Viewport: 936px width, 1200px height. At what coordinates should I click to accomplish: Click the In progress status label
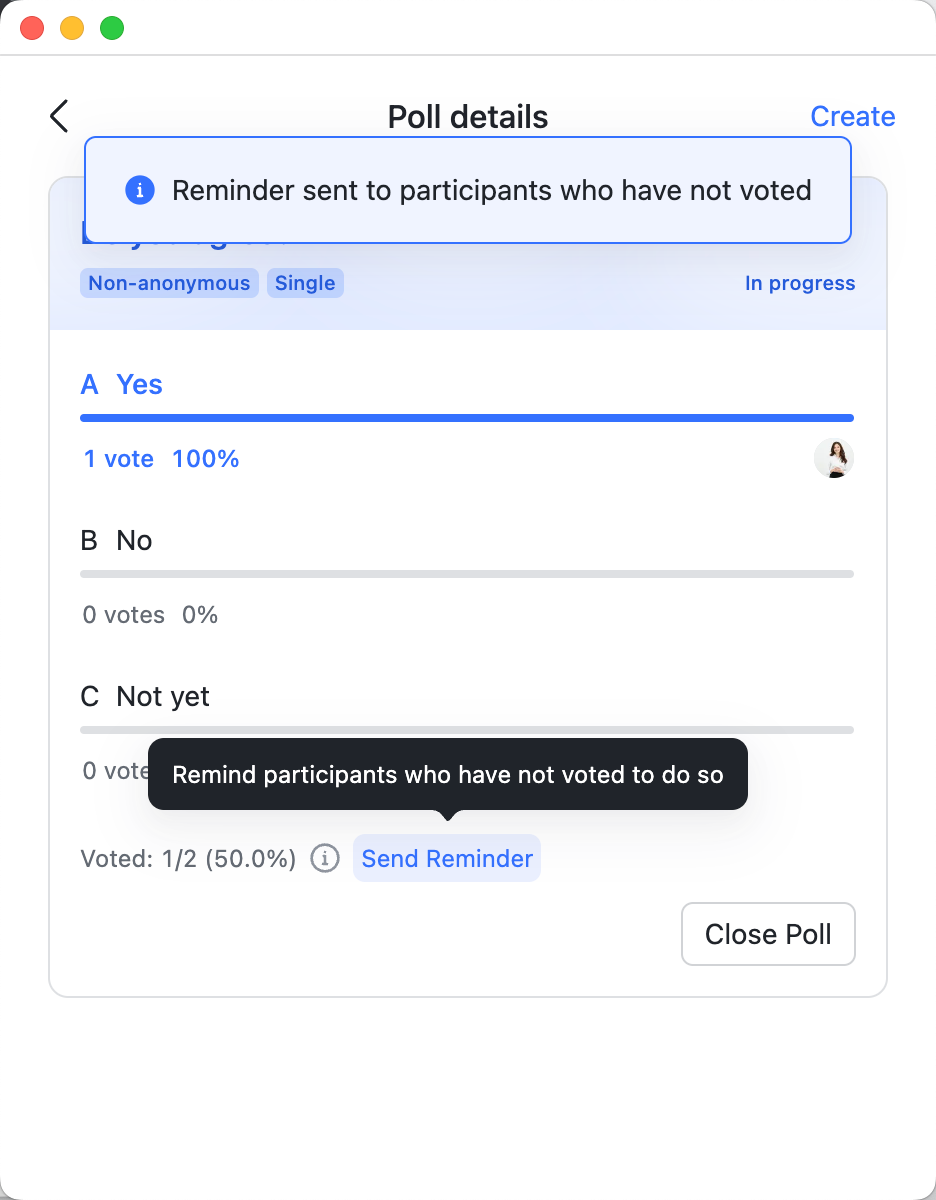[x=799, y=283]
